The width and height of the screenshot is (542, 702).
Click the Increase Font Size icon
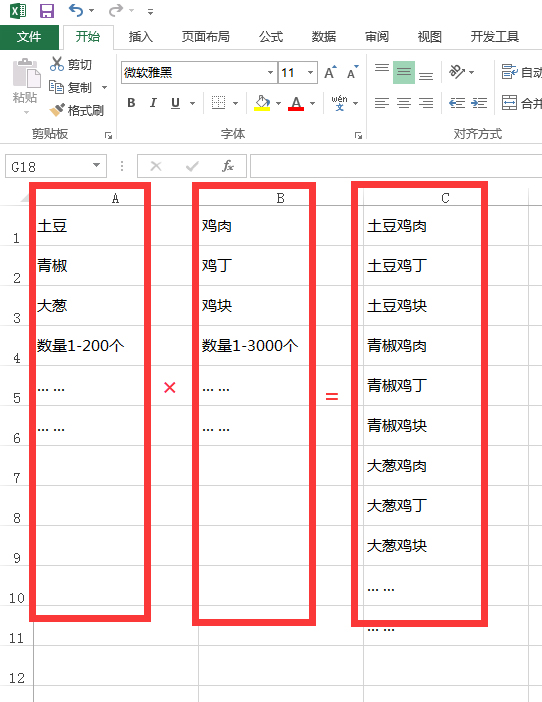[x=330, y=72]
